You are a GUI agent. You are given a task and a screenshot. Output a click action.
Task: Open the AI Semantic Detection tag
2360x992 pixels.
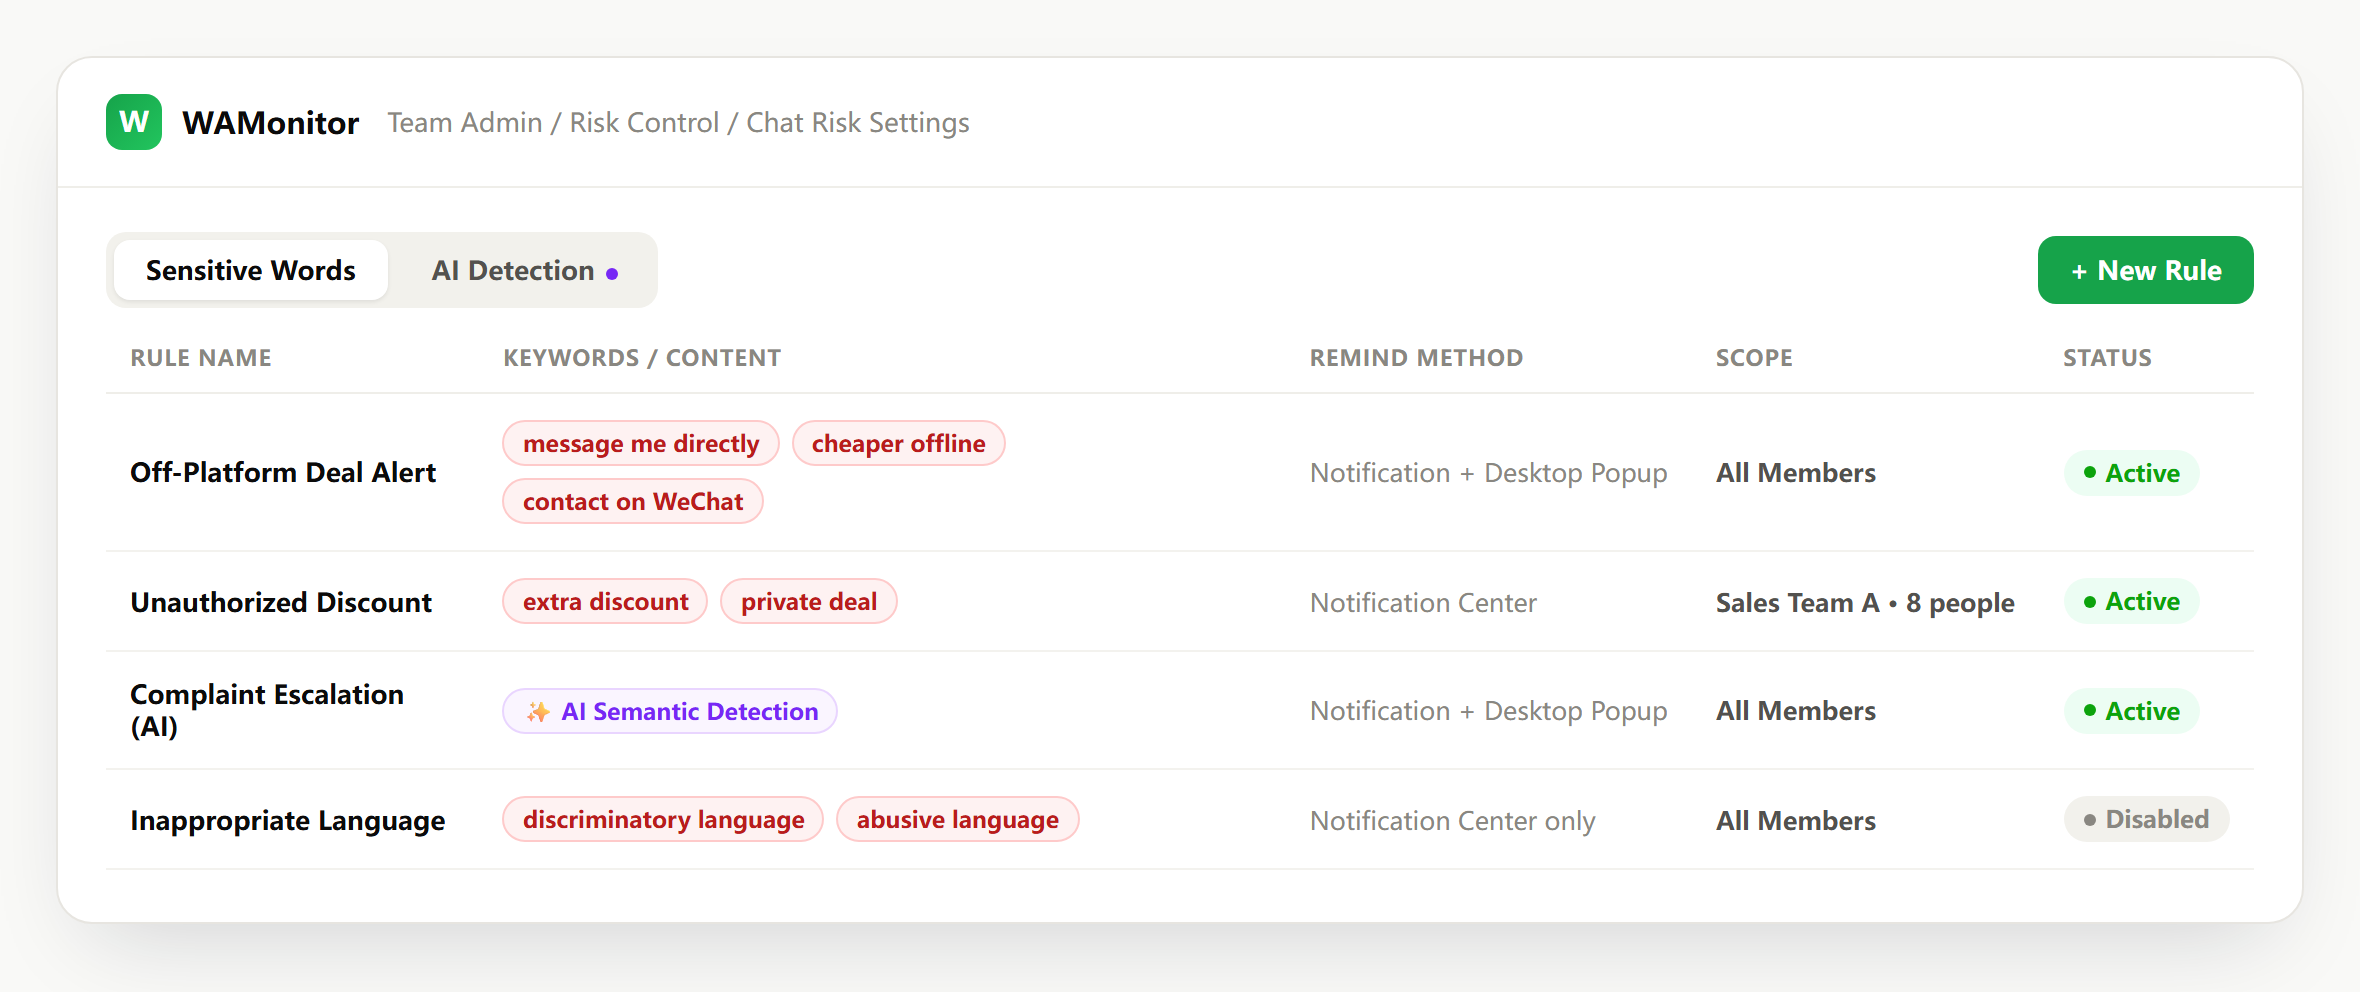pos(670,711)
